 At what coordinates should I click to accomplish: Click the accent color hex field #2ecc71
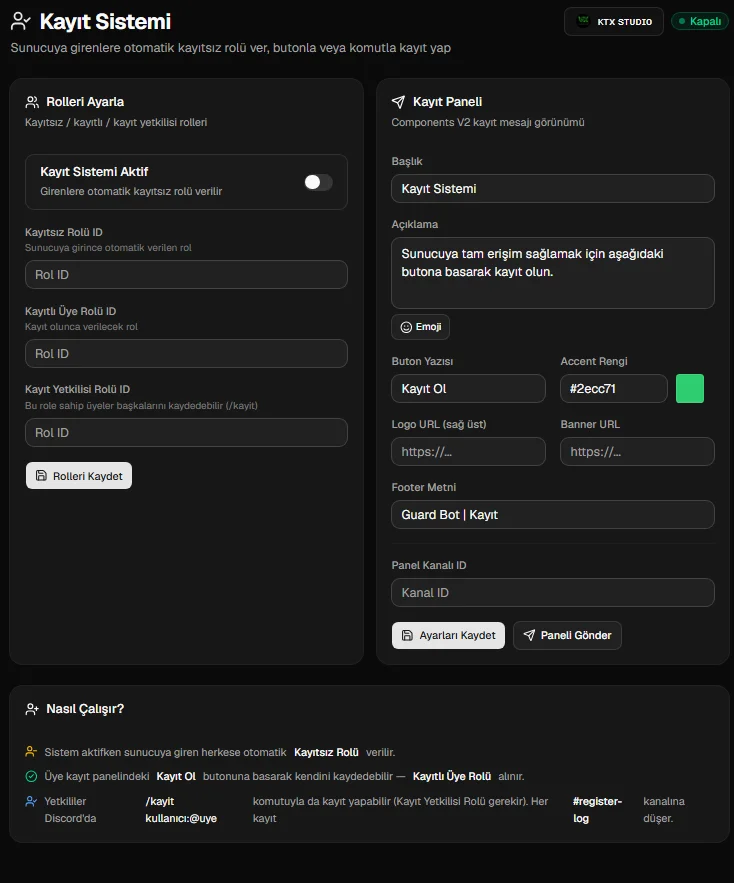pos(614,389)
